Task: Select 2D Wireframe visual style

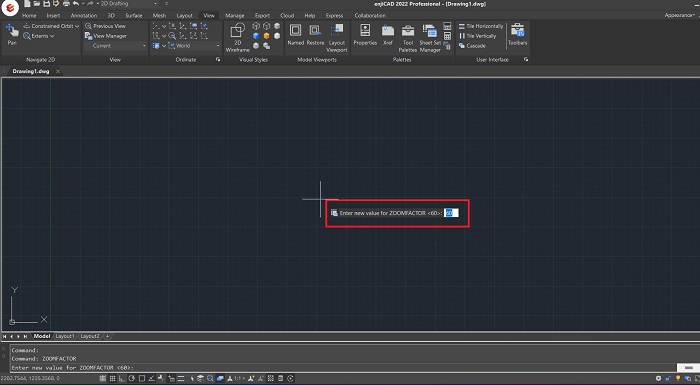Action: (238, 38)
